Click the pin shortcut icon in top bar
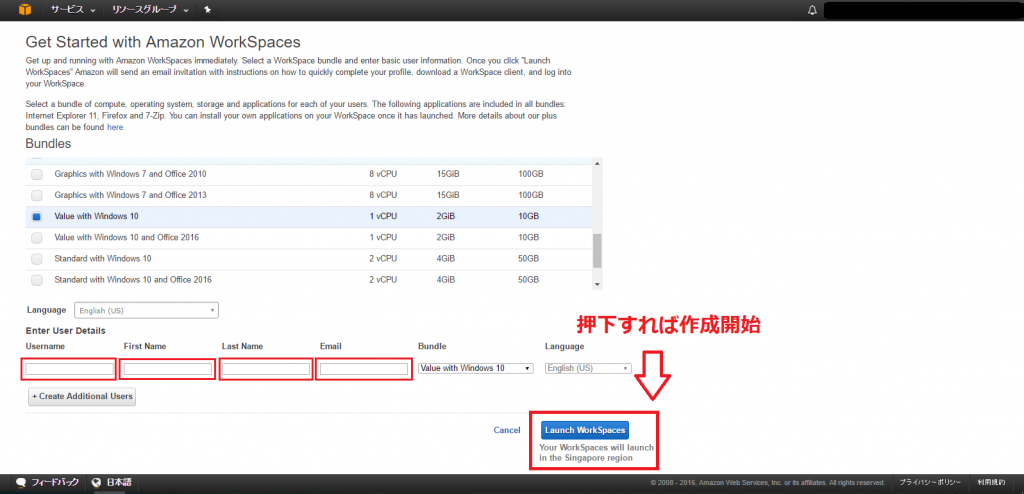The width and height of the screenshot is (1024, 494). pos(207,10)
